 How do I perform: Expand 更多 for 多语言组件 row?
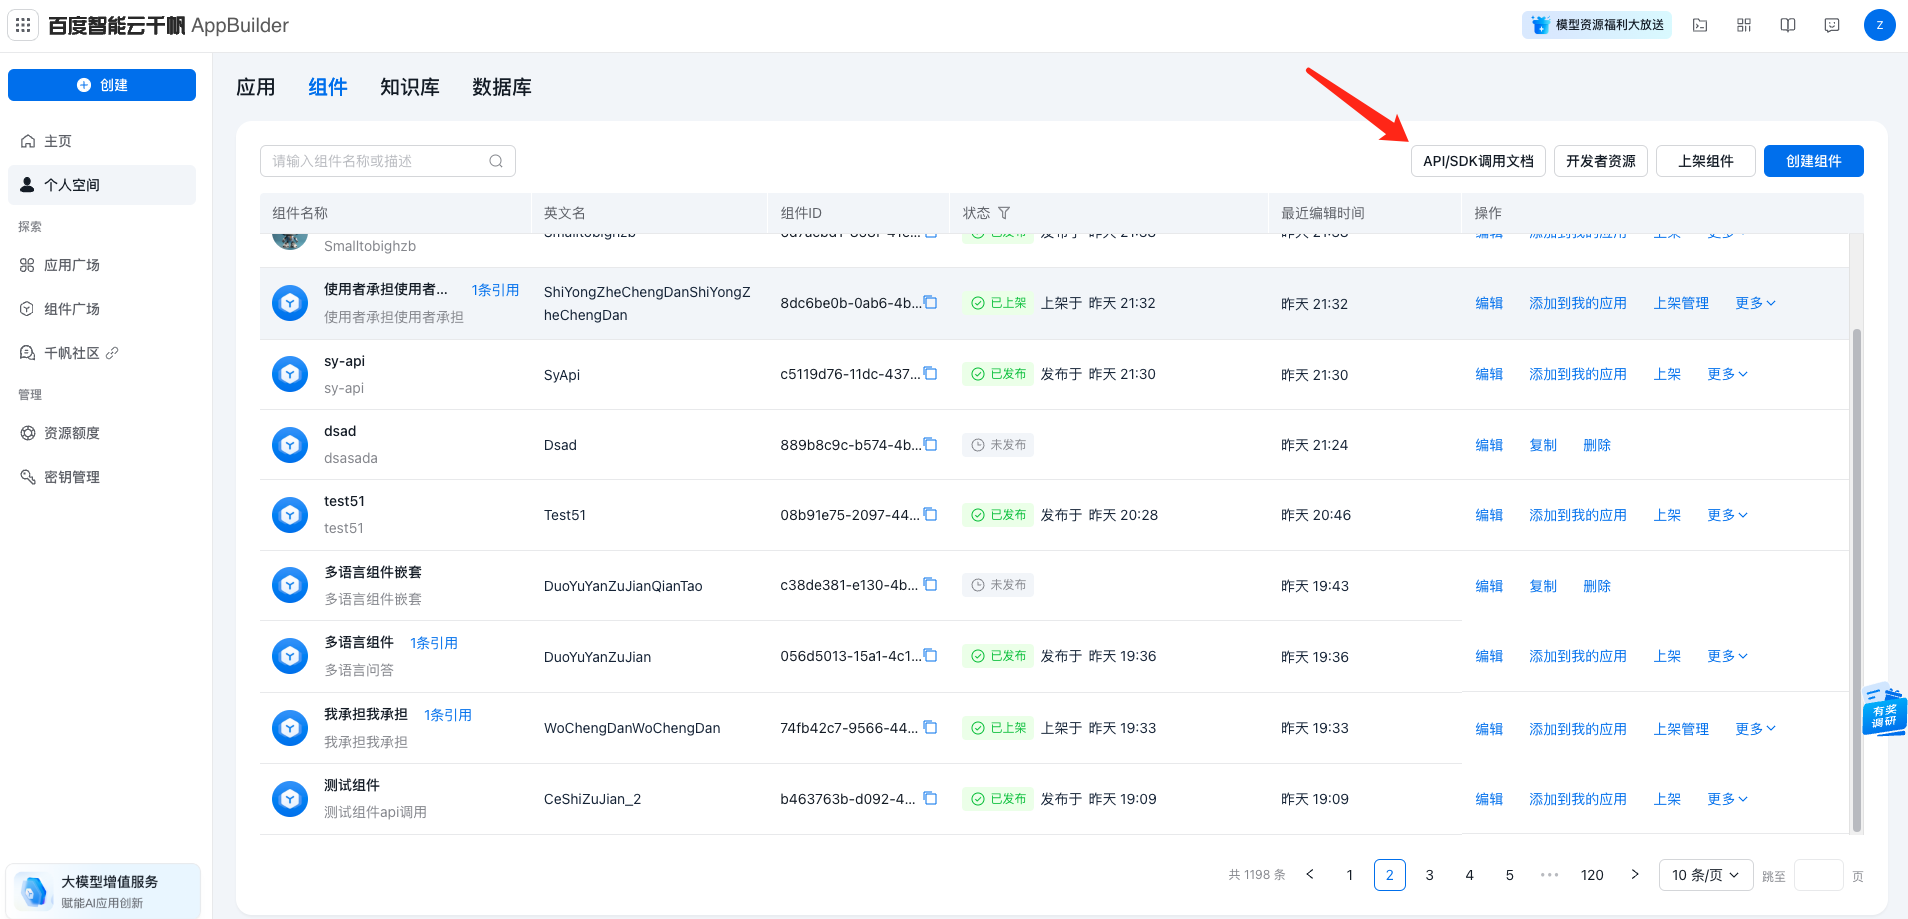pos(1727,656)
